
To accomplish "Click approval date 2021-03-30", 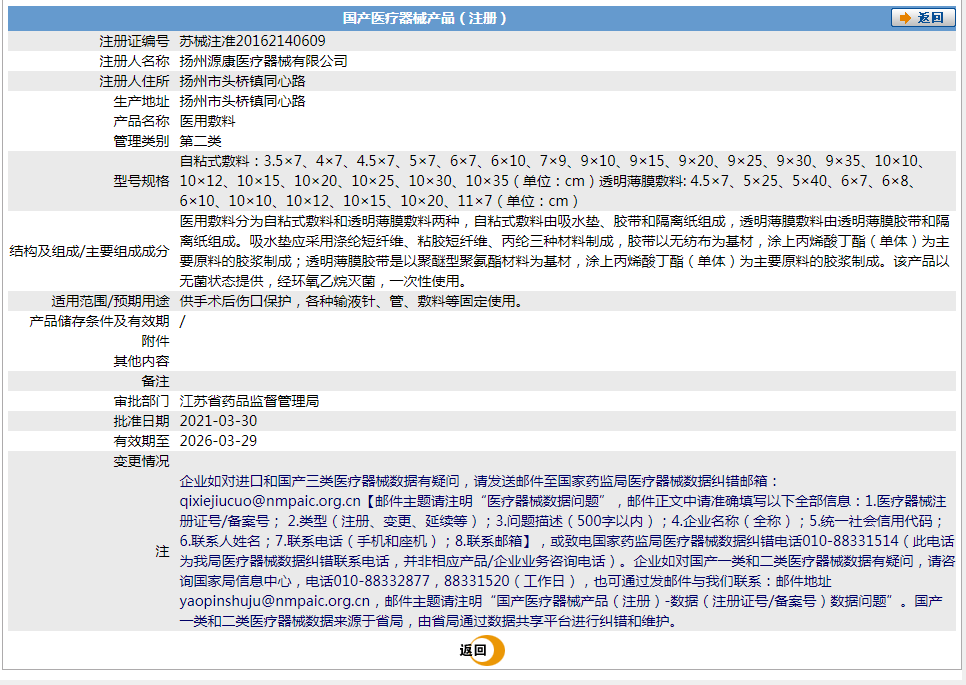I will tap(218, 421).
